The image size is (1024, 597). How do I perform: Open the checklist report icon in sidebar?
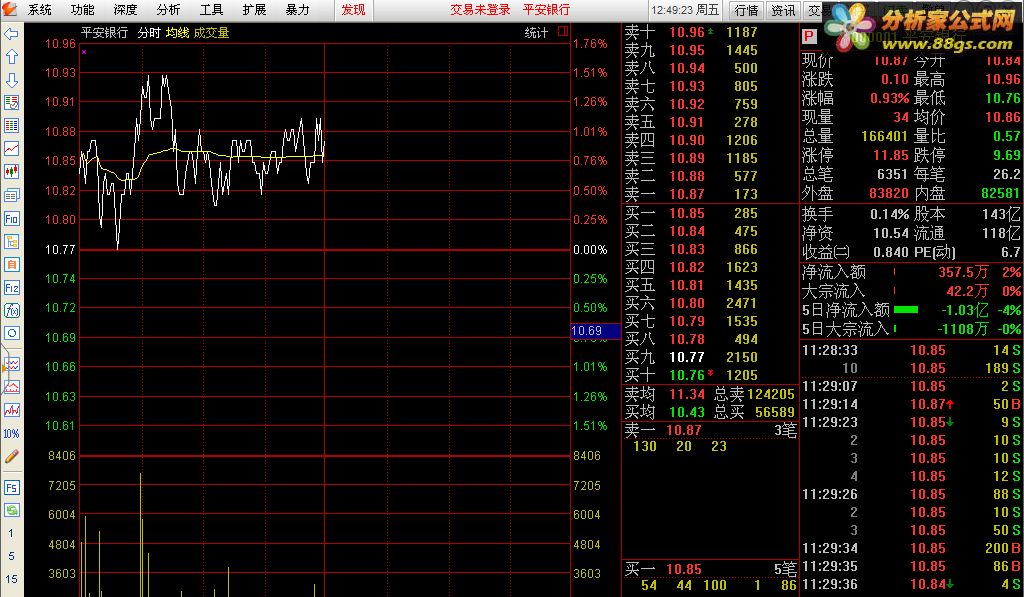point(11,103)
